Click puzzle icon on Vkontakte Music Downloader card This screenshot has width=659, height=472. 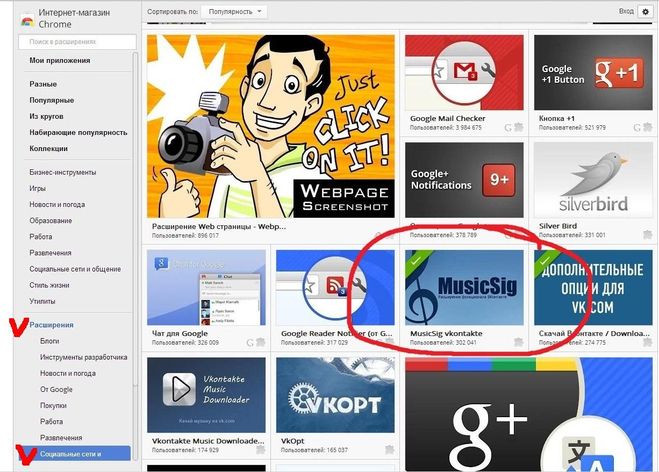(x=261, y=450)
